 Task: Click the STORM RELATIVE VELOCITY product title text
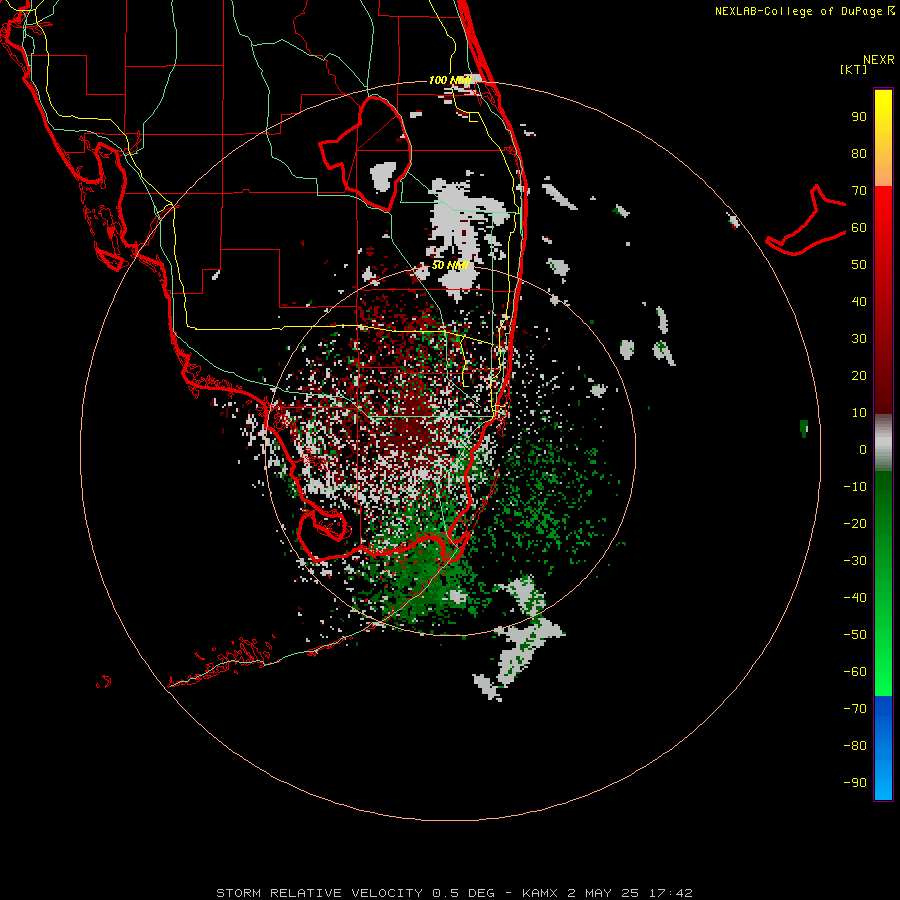[x=322, y=893]
